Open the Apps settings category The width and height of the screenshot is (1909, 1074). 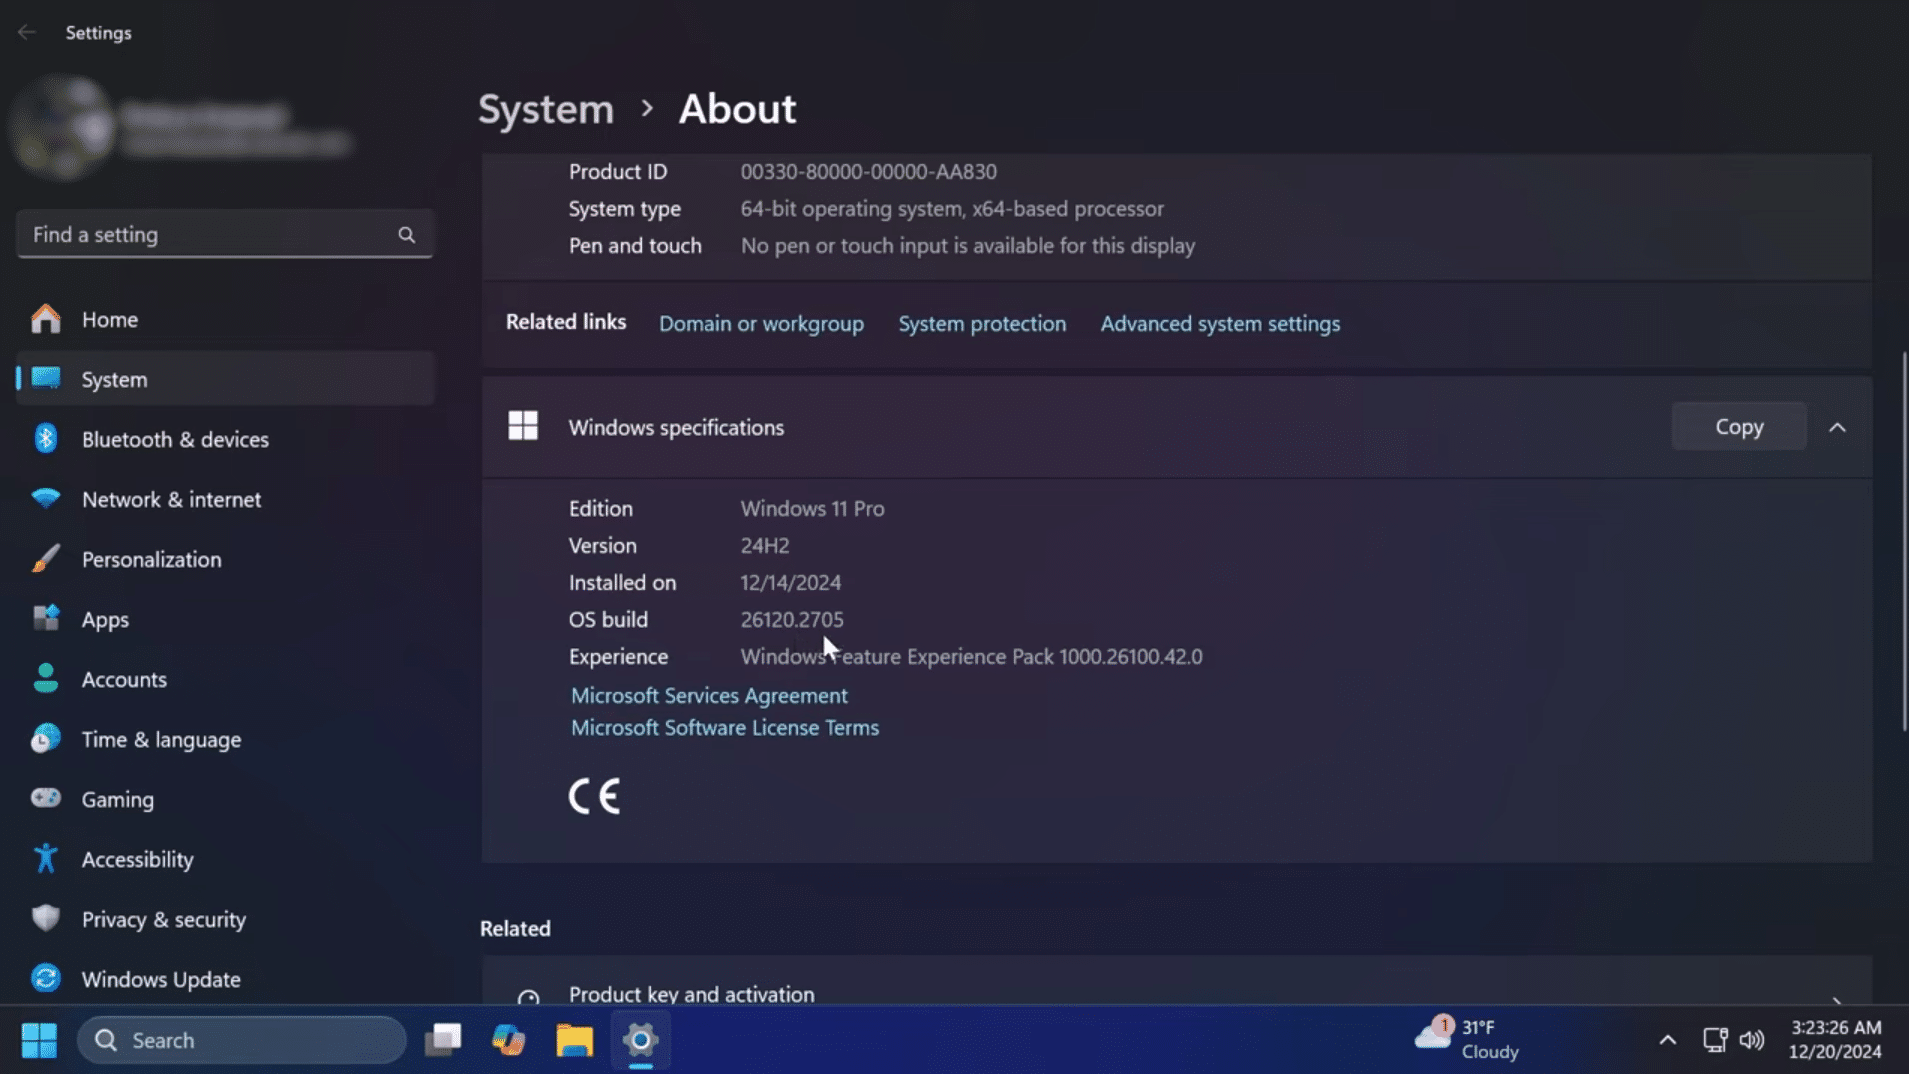click(x=225, y=619)
